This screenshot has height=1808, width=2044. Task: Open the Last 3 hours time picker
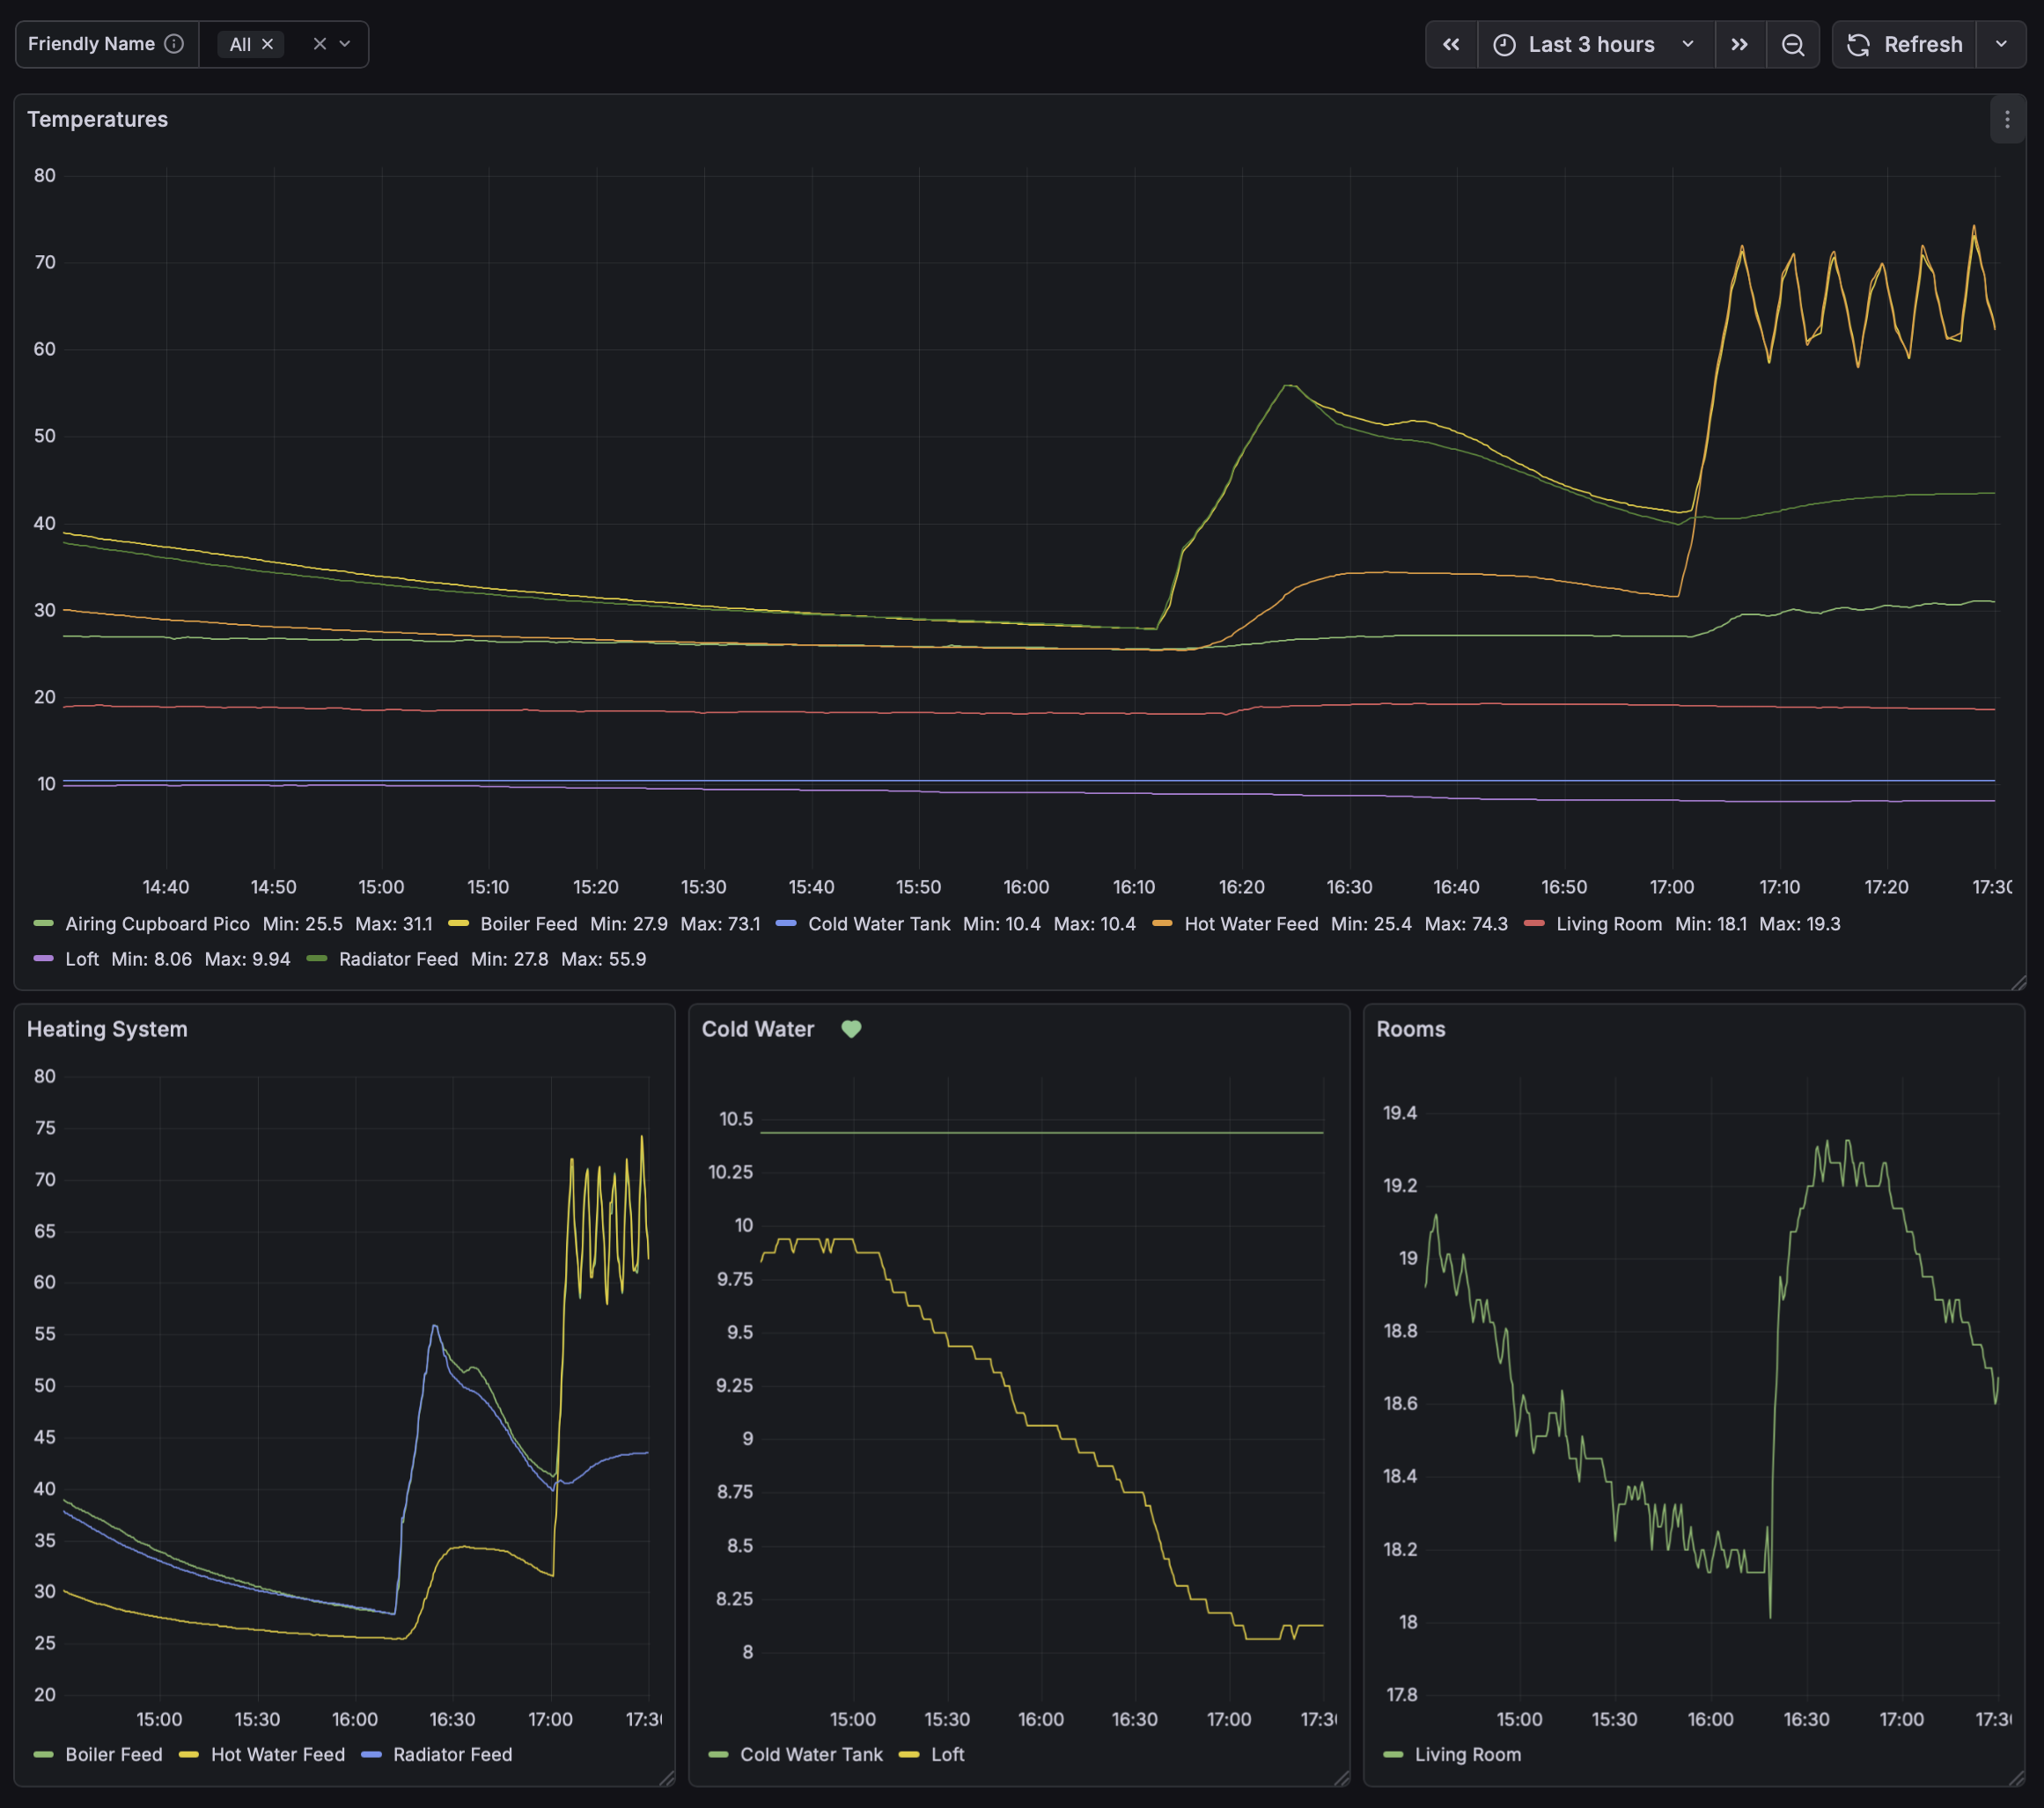(1594, 44)
